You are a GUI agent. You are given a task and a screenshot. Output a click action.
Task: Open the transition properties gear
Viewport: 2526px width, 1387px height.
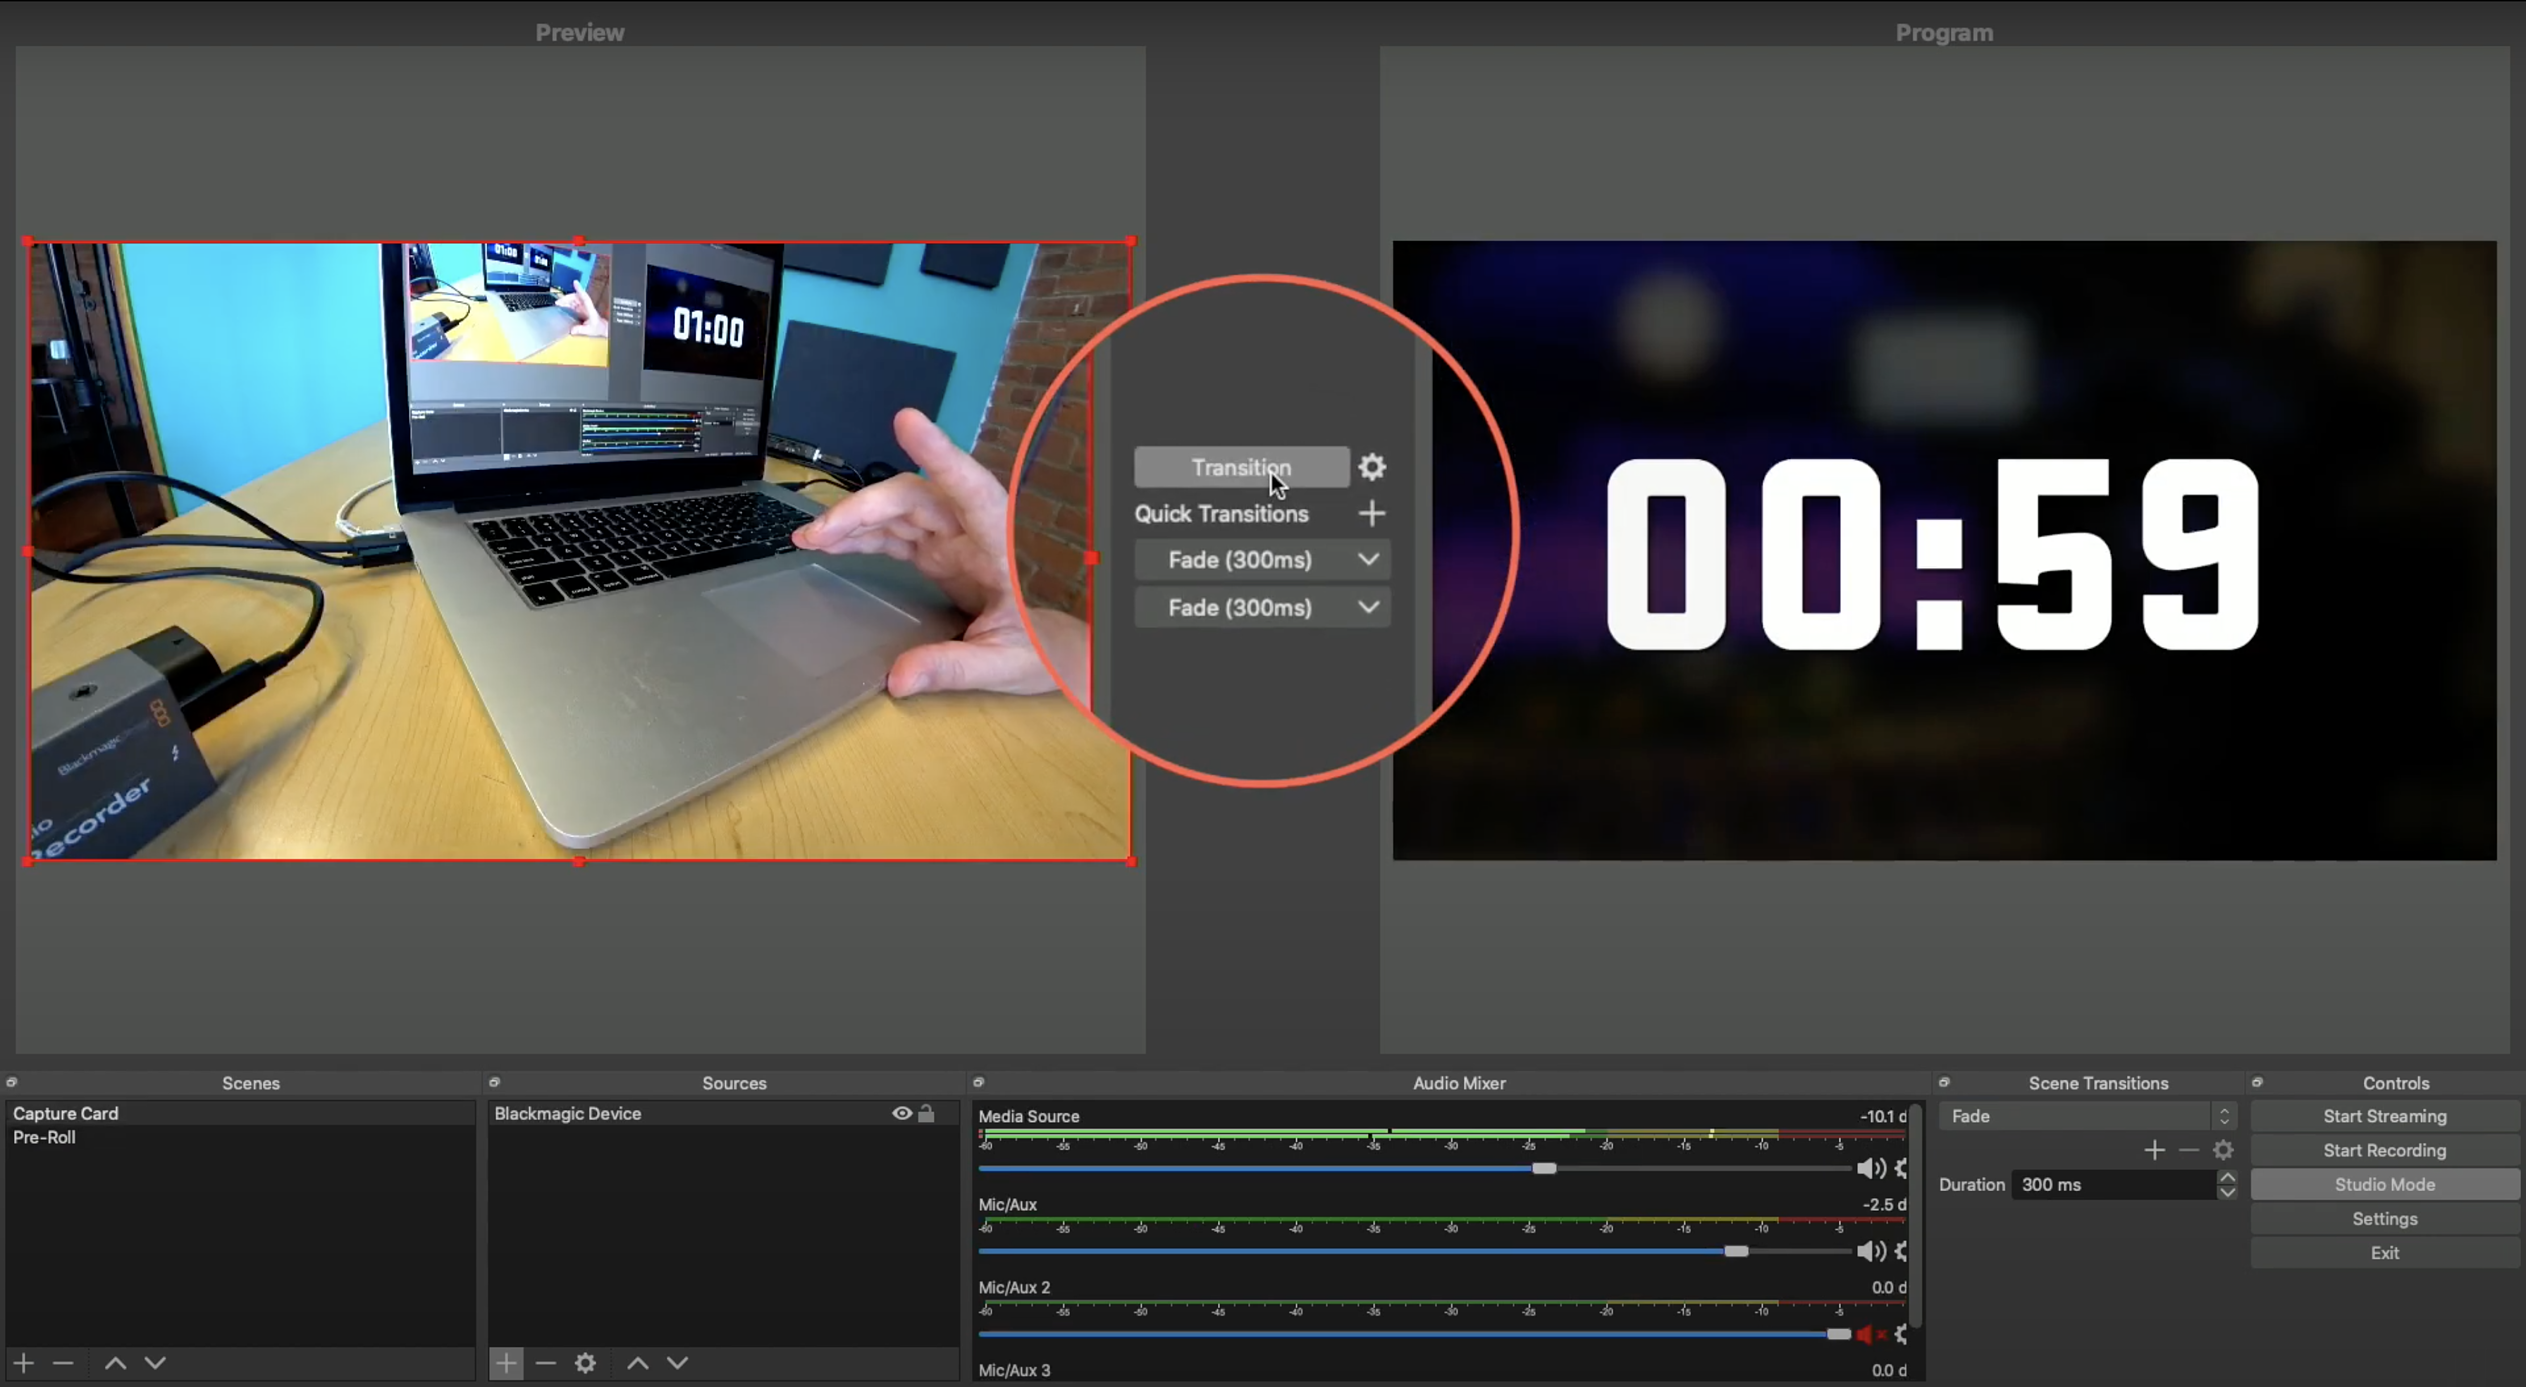1370,467
